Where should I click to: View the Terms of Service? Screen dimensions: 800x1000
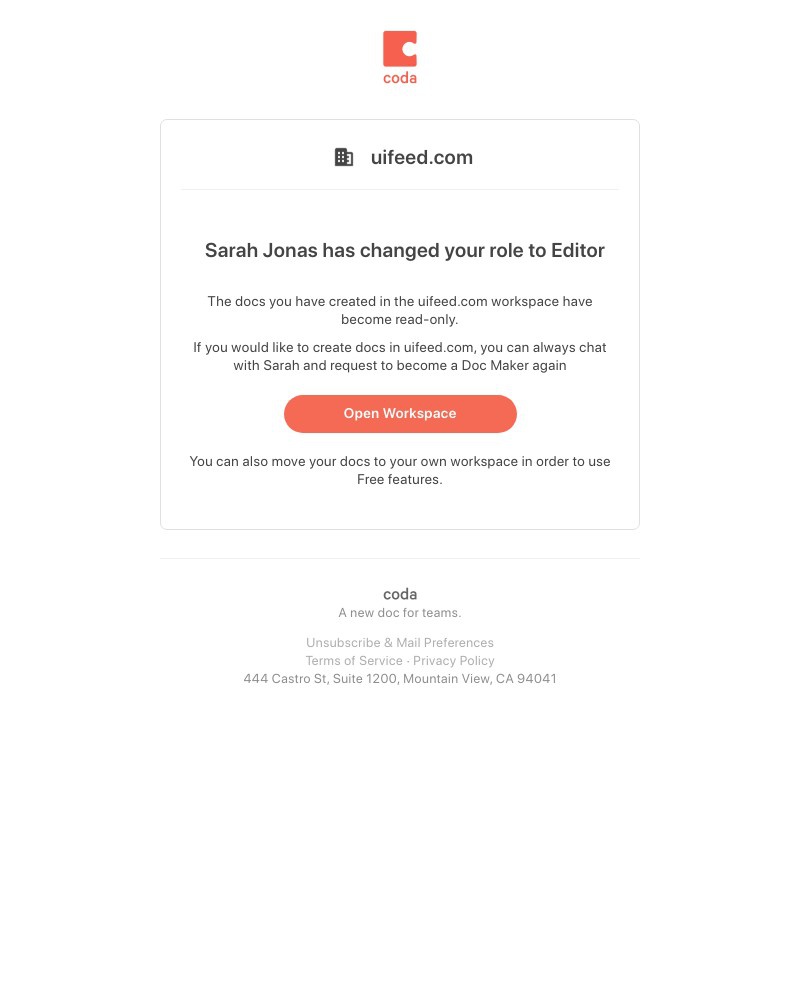coord(354,661)
